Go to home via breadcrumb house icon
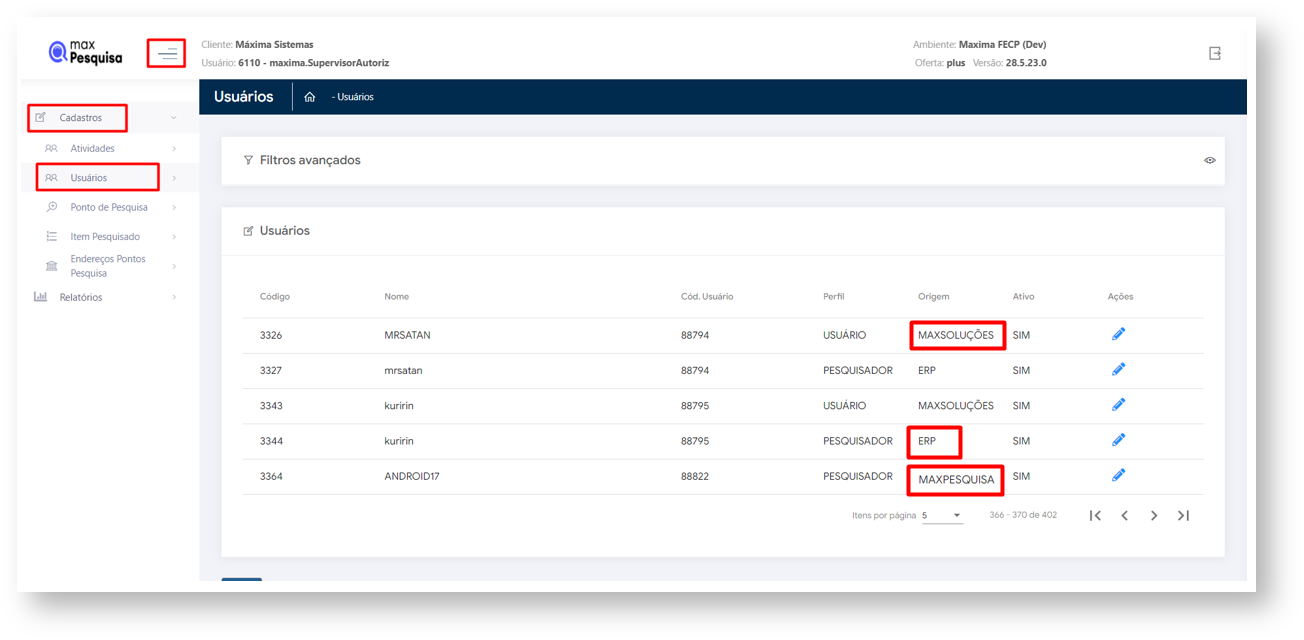This screenshot has width=1304, height=640. click(310, 97)
